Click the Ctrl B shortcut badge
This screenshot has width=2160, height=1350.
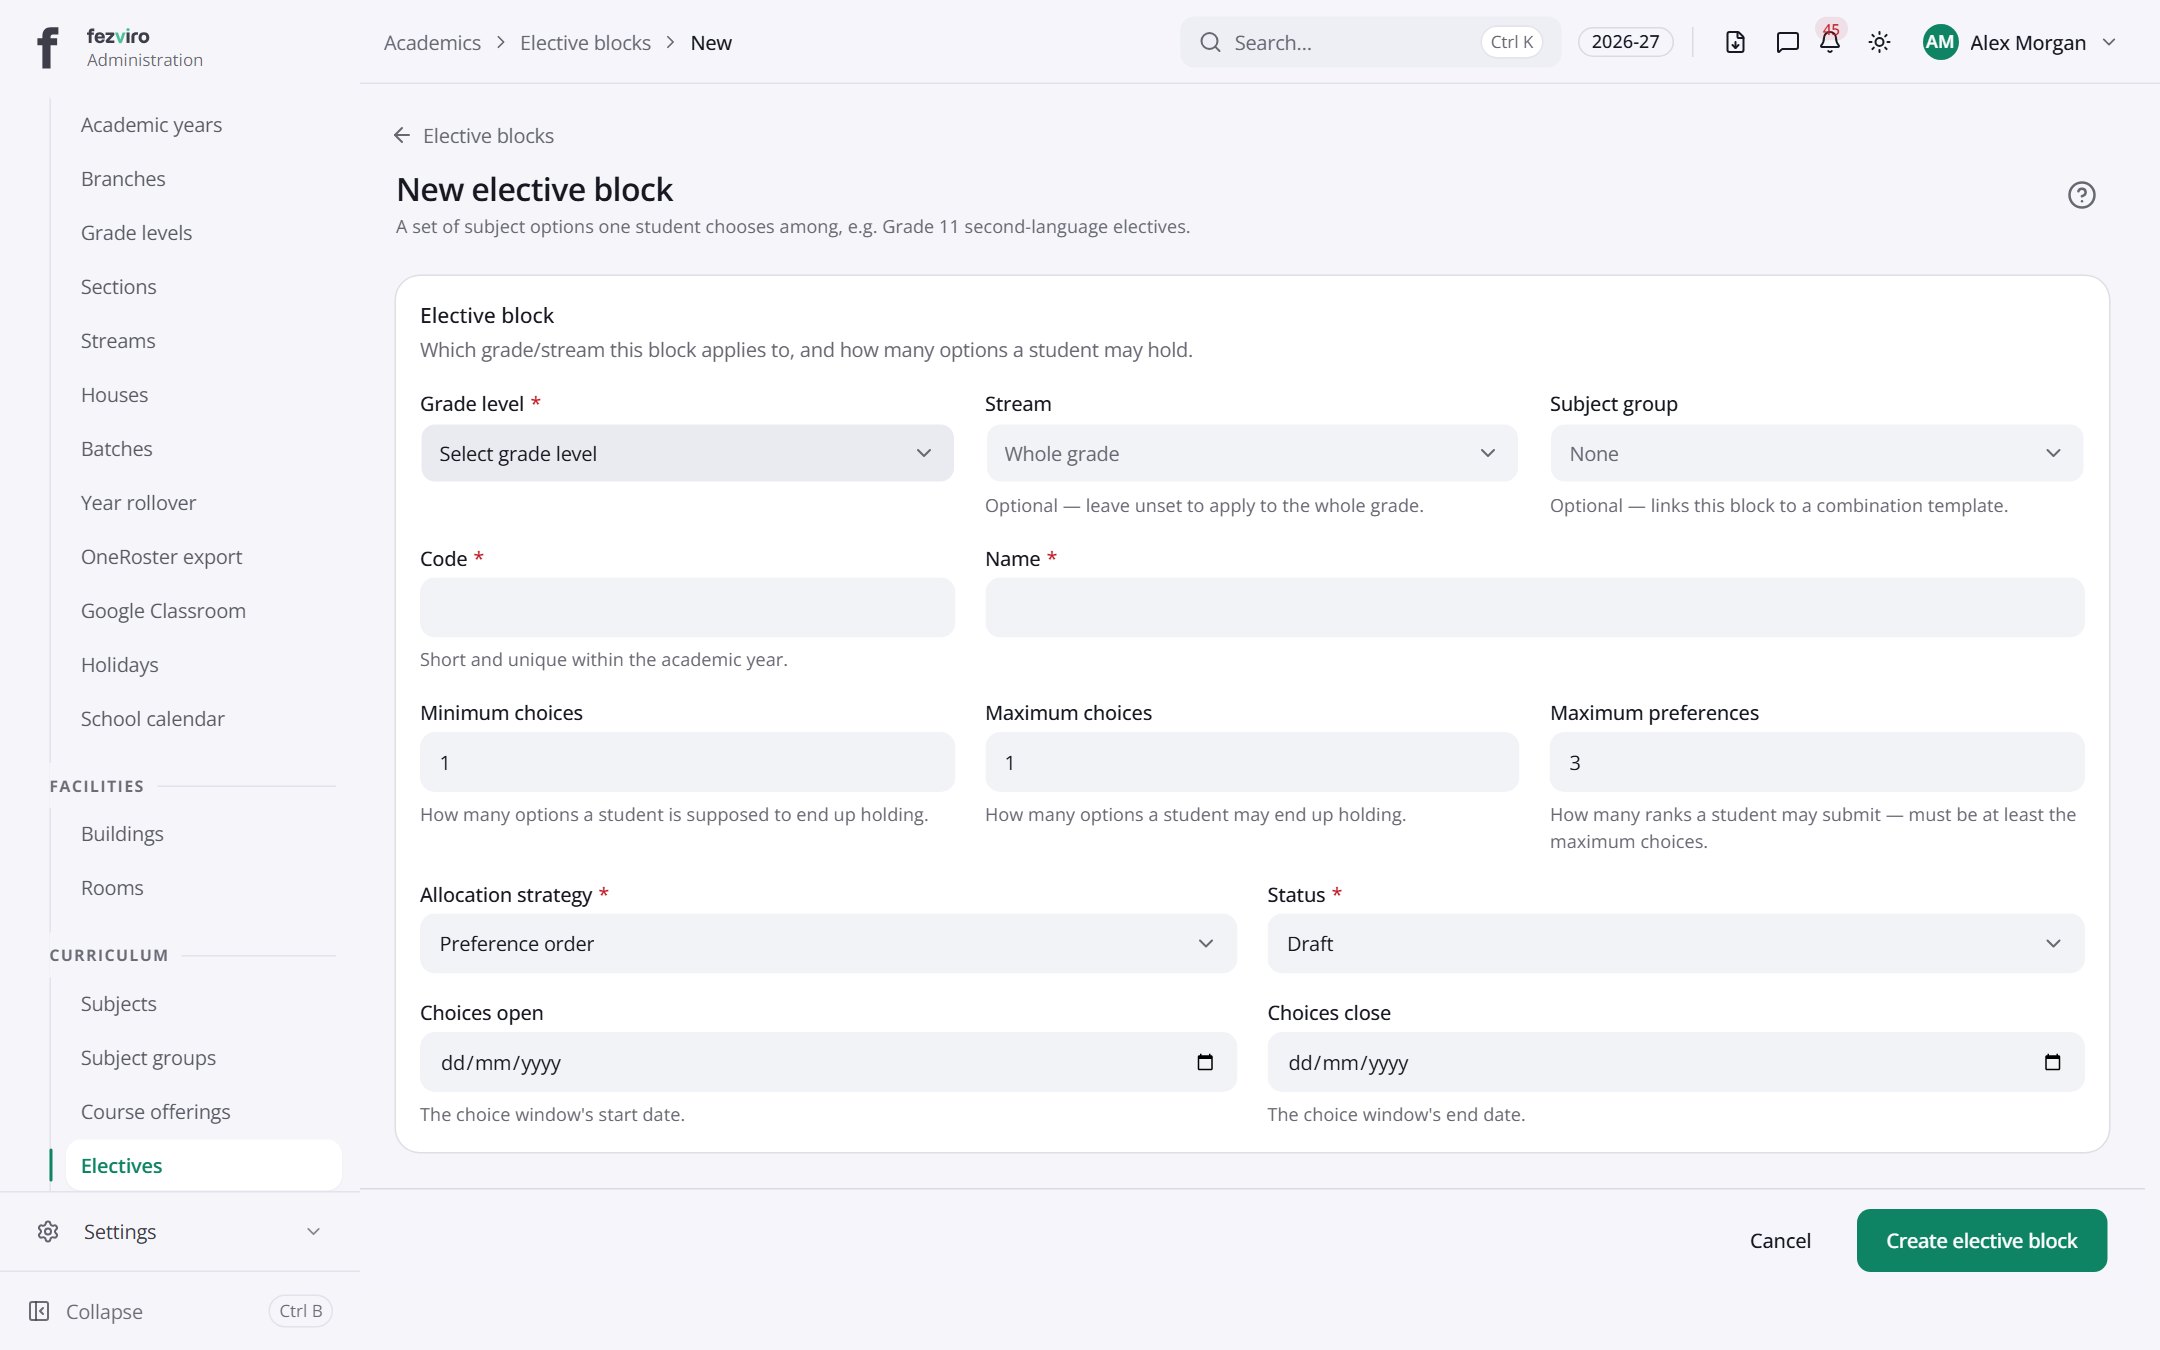click(301, 1311)
